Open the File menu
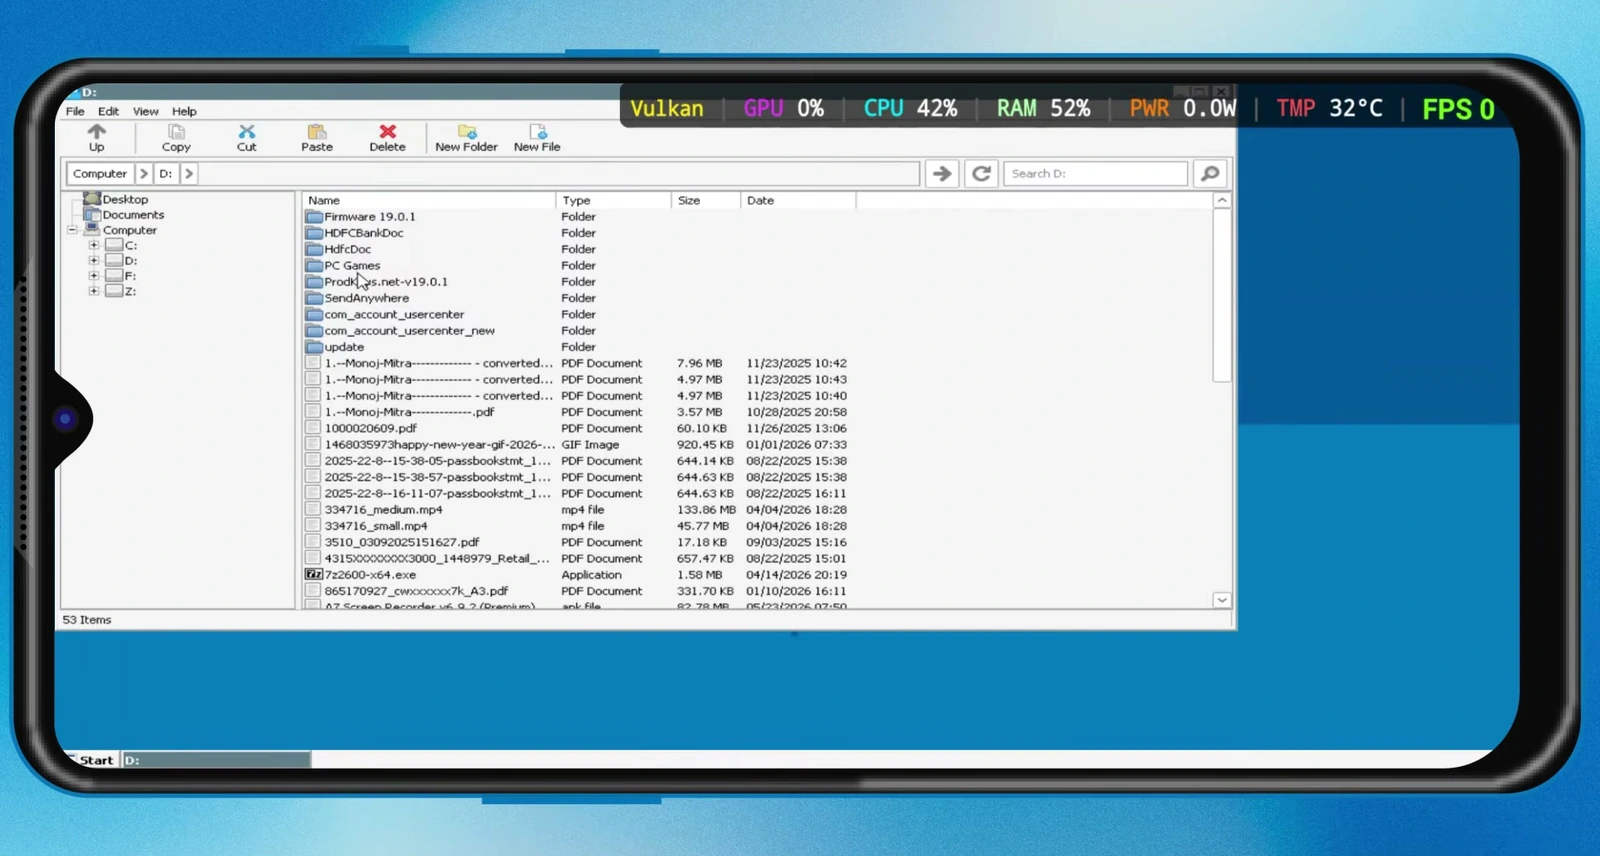The height and width of the screenshot is (856, 1600). (x=75, y=111)
